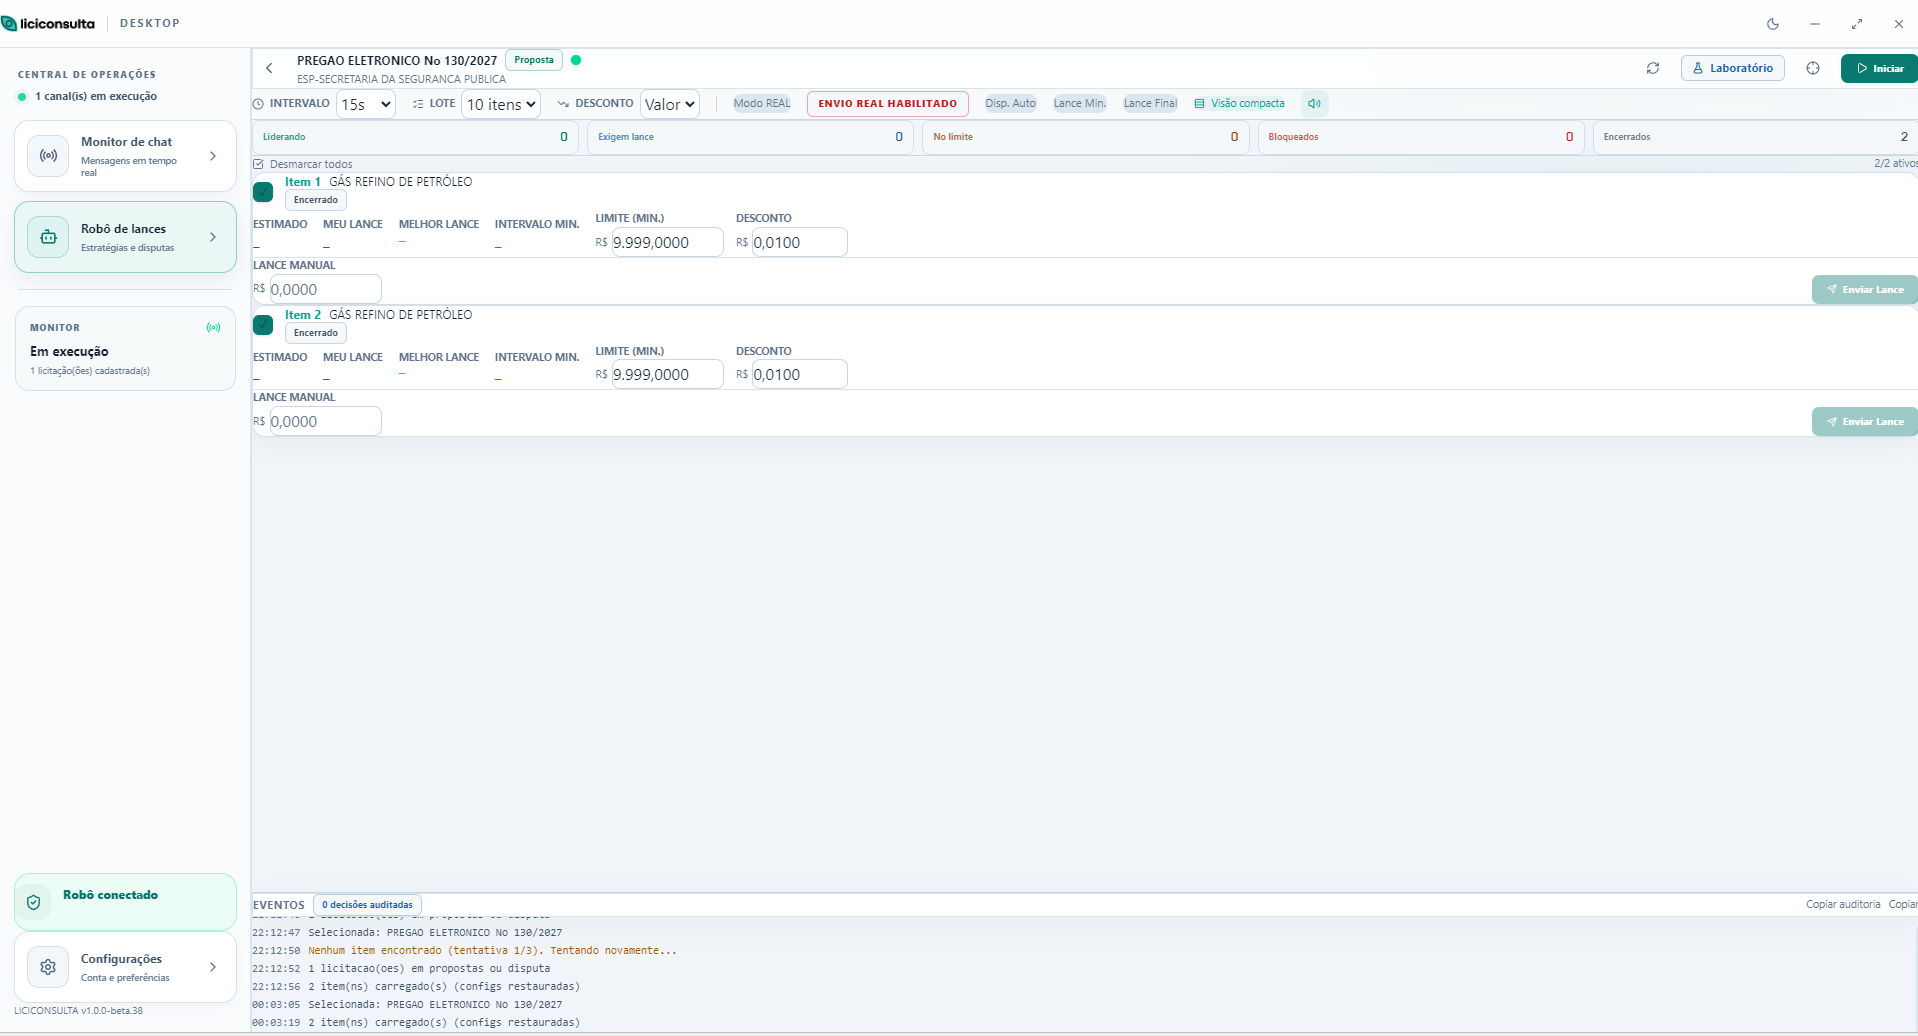Click the Robô de lances robot icon
Viewport: 1918px width, 1036px height.
48,237
